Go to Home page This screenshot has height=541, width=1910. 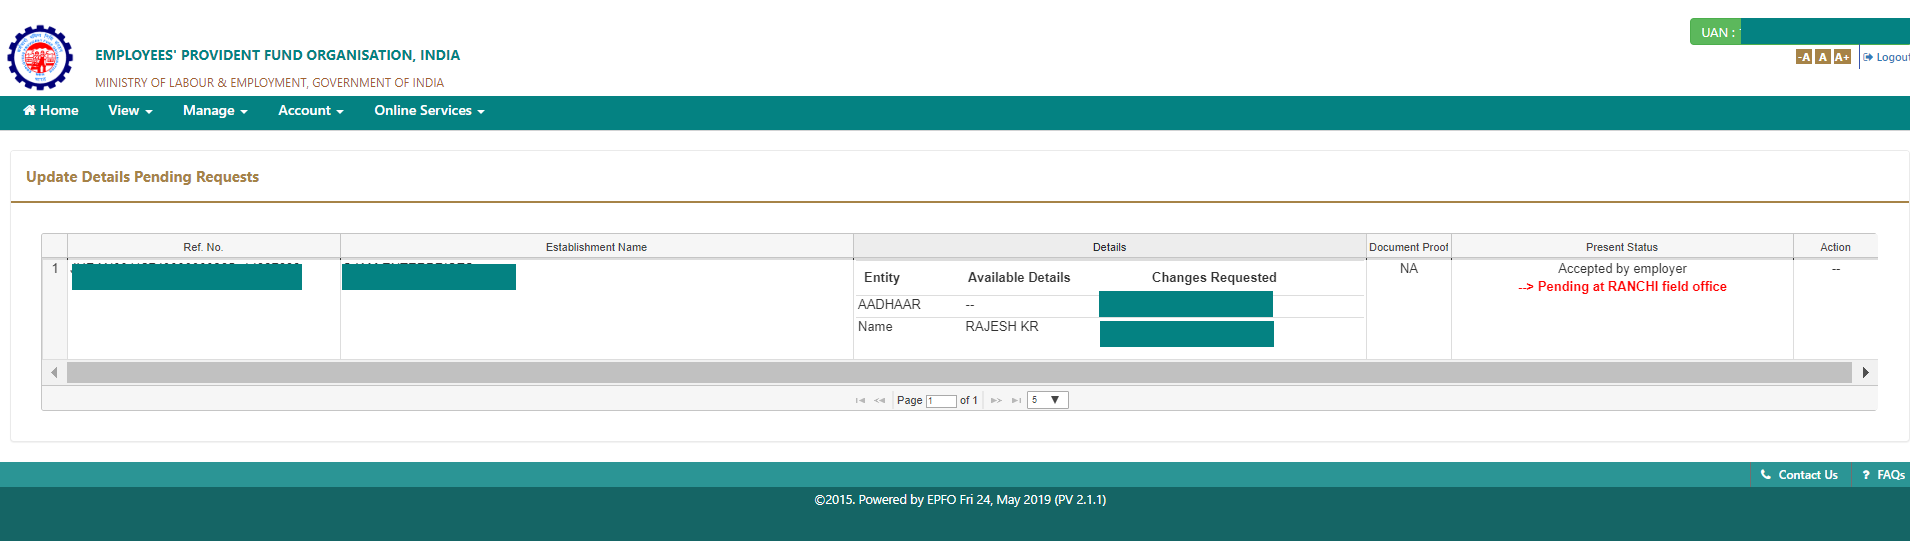coord(51,111)
